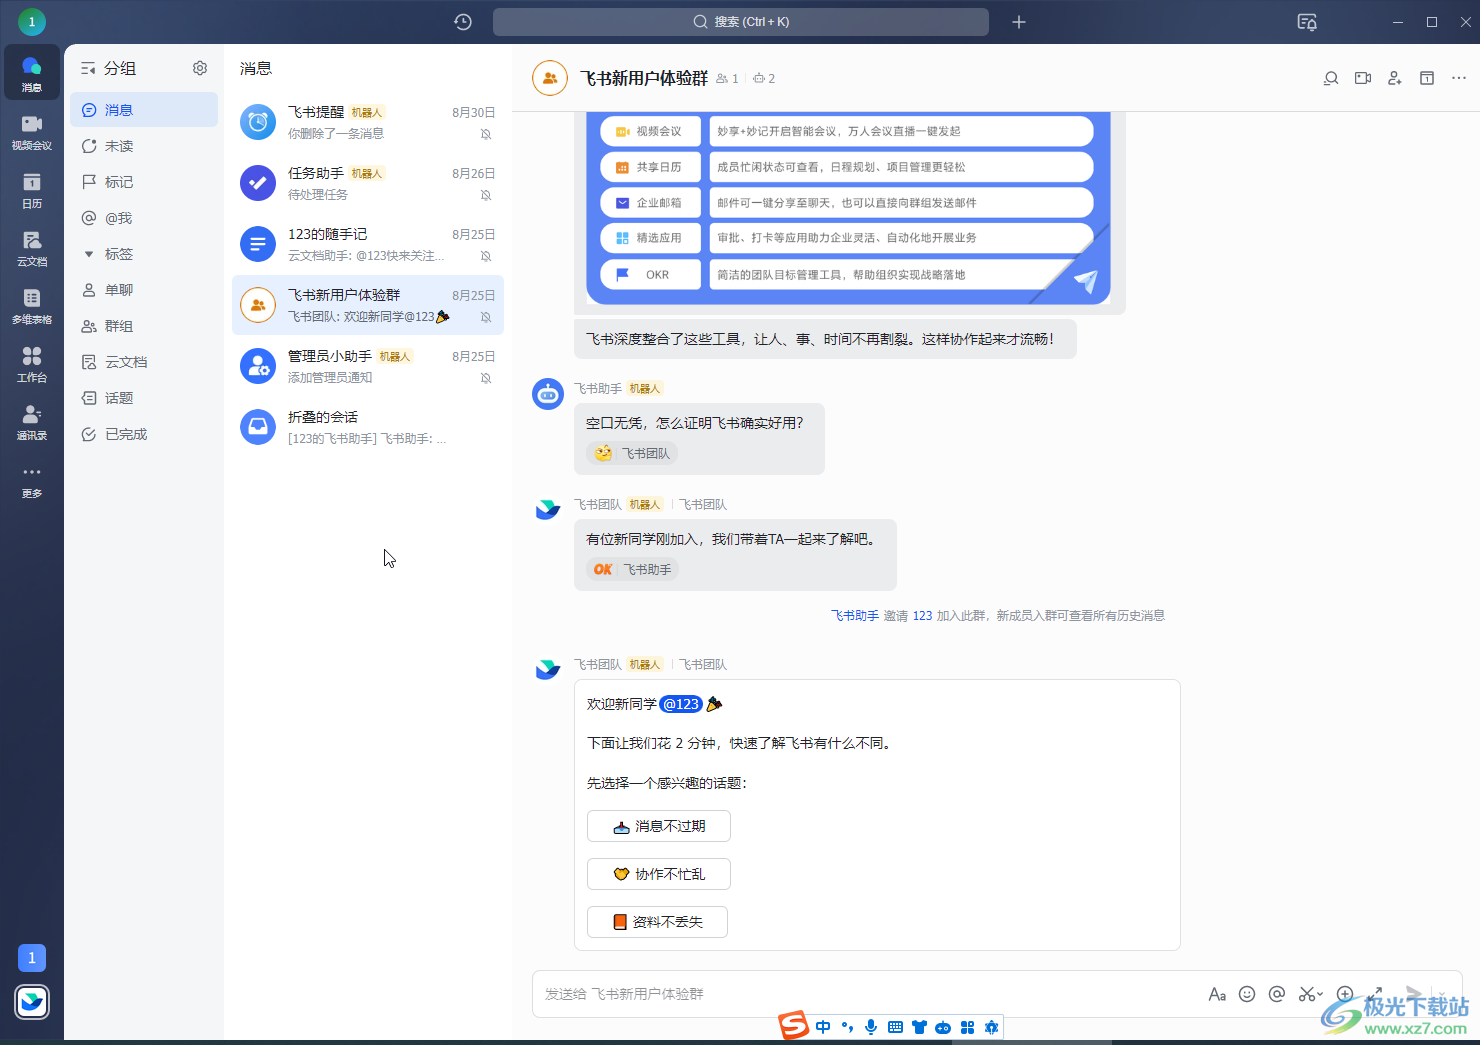Toggle mute bell on 飞书提醒 conversation
The width and height of the screenshot is (1480, 1045).
(x=486, y=134)
